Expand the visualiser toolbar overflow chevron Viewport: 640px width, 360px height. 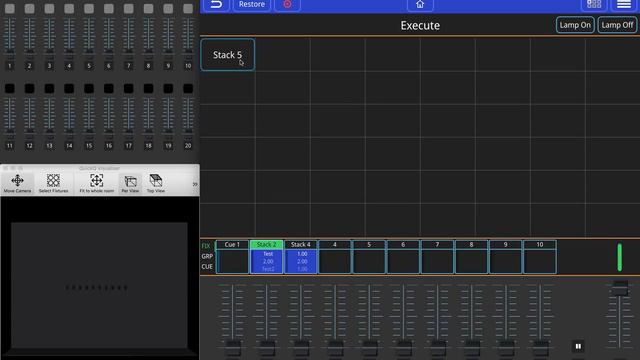coord(195,184)
